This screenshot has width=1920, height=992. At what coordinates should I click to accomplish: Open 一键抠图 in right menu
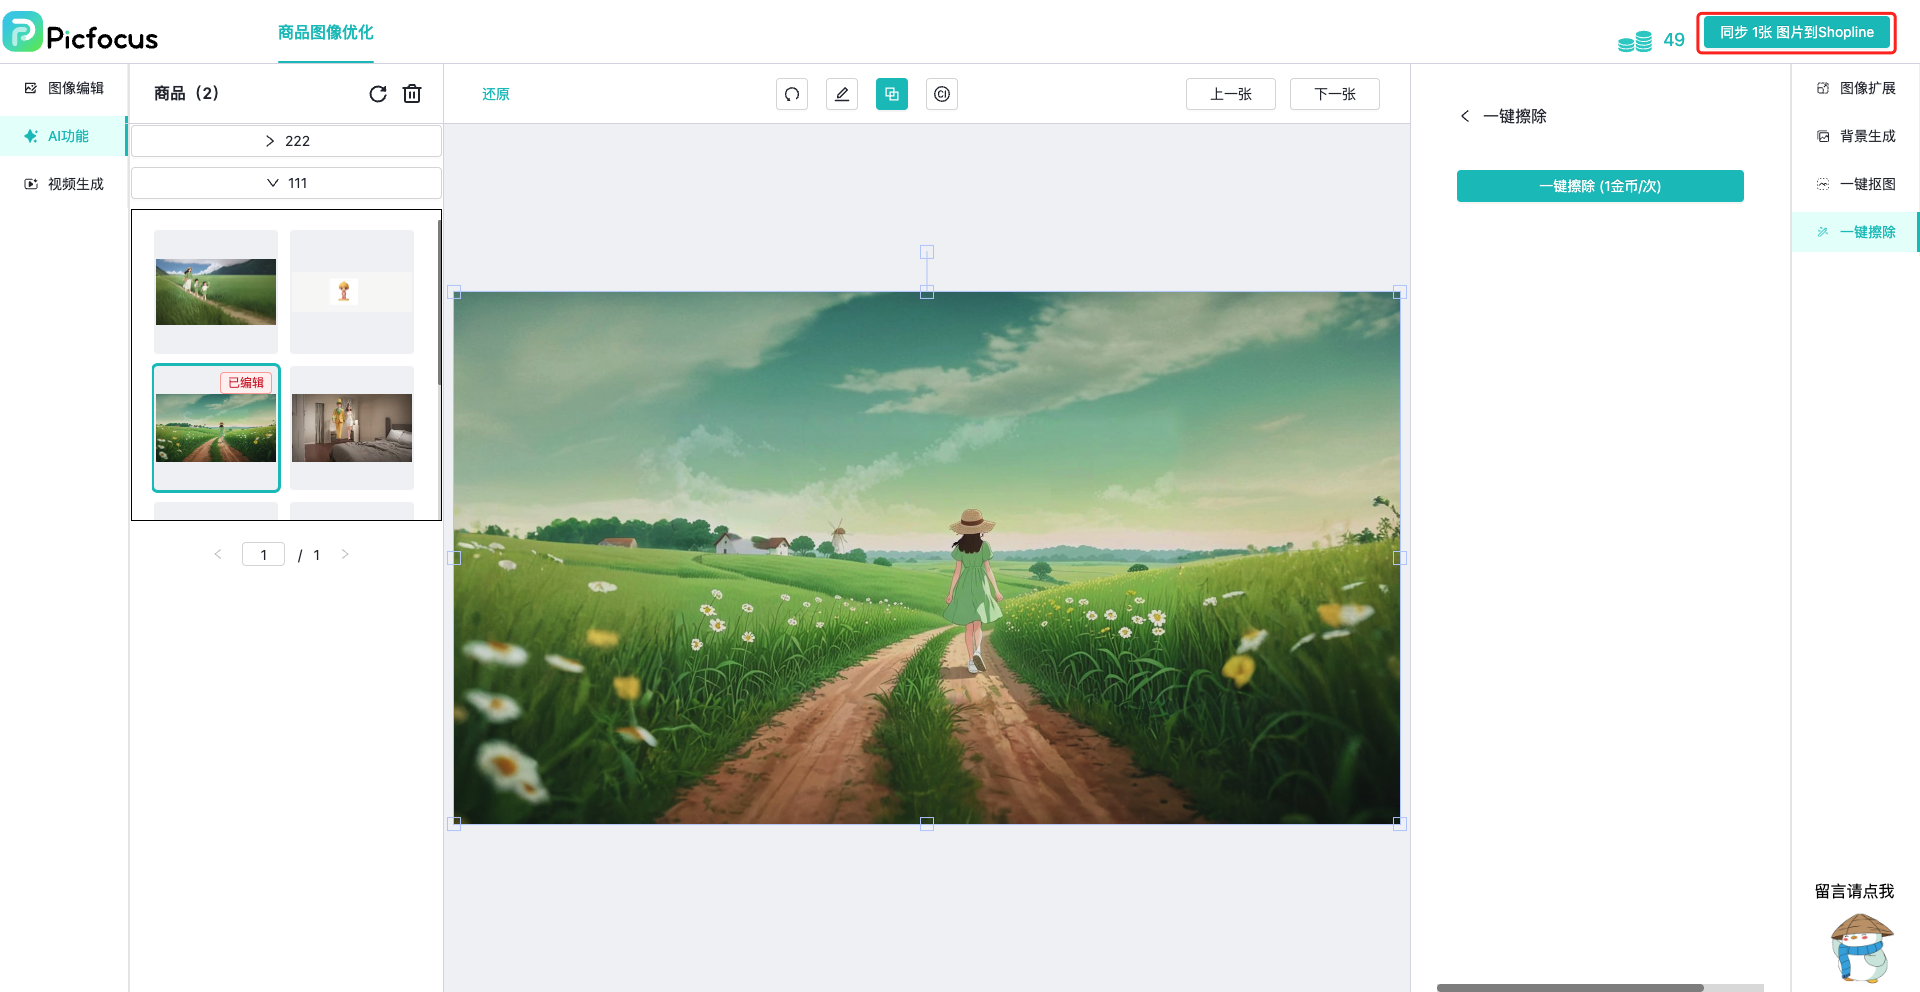point(1856,184)
